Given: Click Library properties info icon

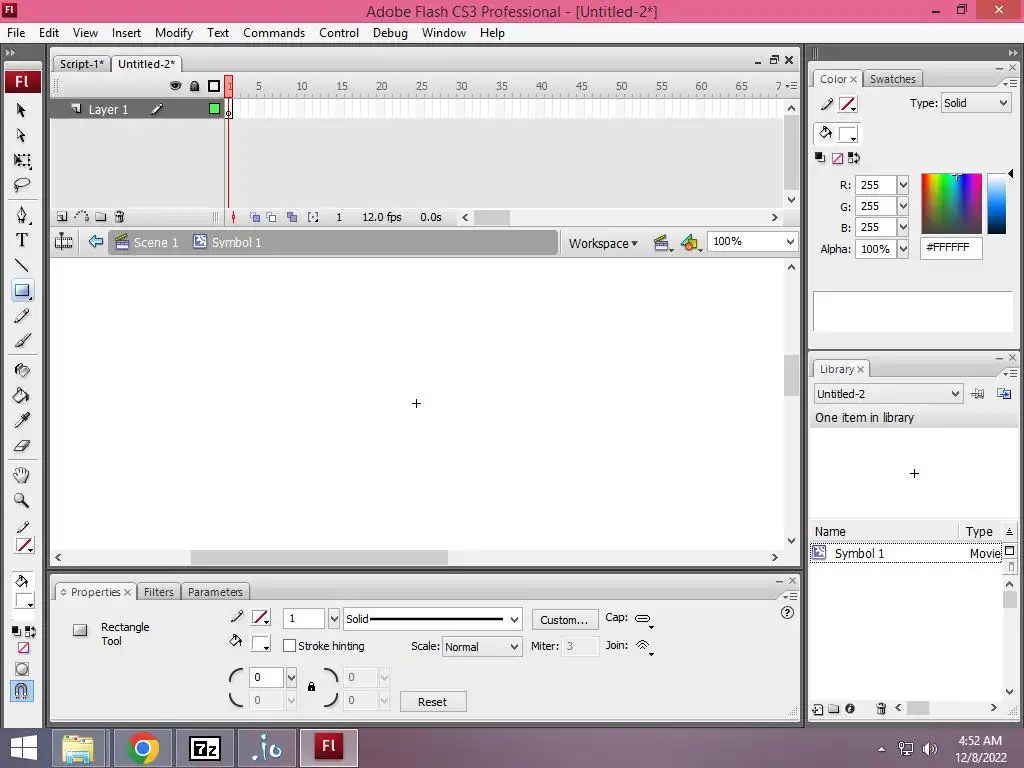Looking at the screenshot, I should pos(850,709).
